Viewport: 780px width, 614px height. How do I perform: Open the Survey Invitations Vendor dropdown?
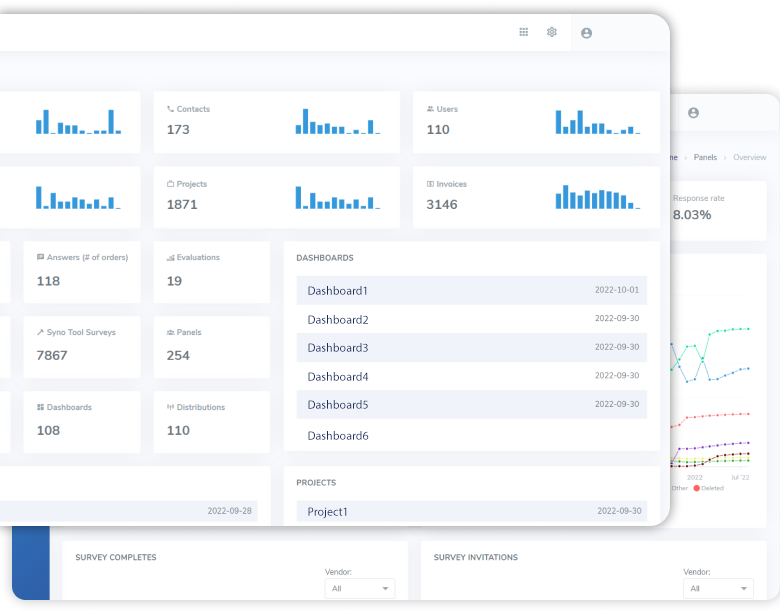[x=718, y=589]
